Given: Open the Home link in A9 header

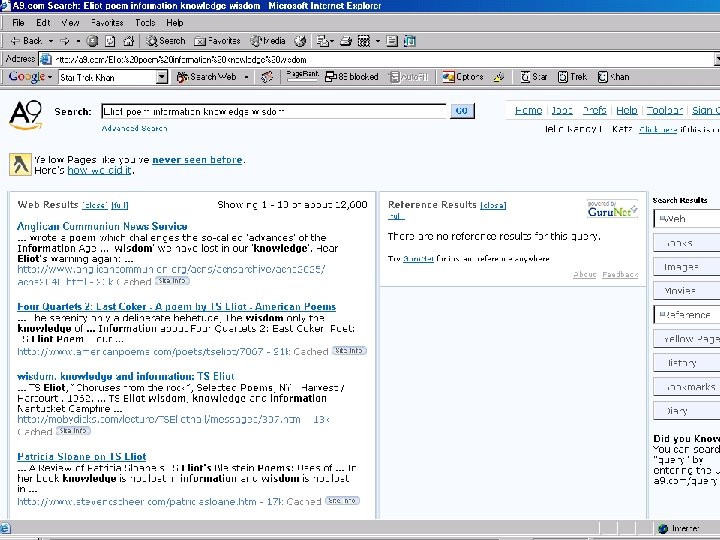Looking at the screenshot, I should 529,110.
